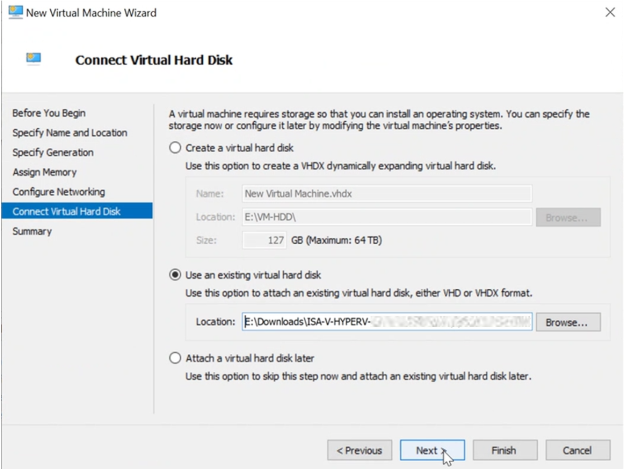Click the virtual disk Name field
Viewport: 624px width, 469px height.
[x=386, y=193]
